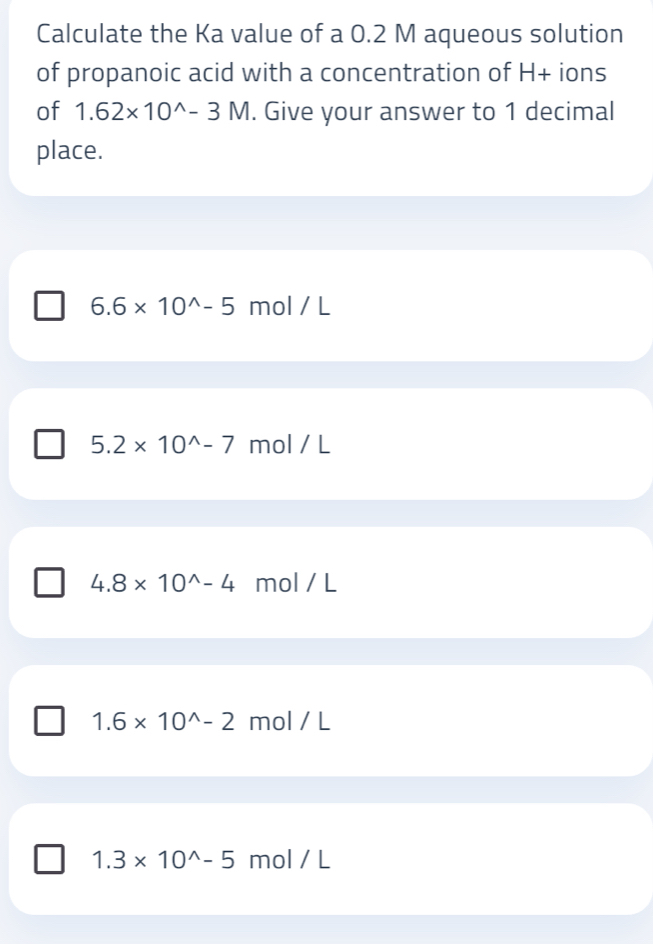This screenshot has height=944, width=653.
Task: Enable the 1.6 × 10^-2 mol/L checkbox
Action: (49, 721)
